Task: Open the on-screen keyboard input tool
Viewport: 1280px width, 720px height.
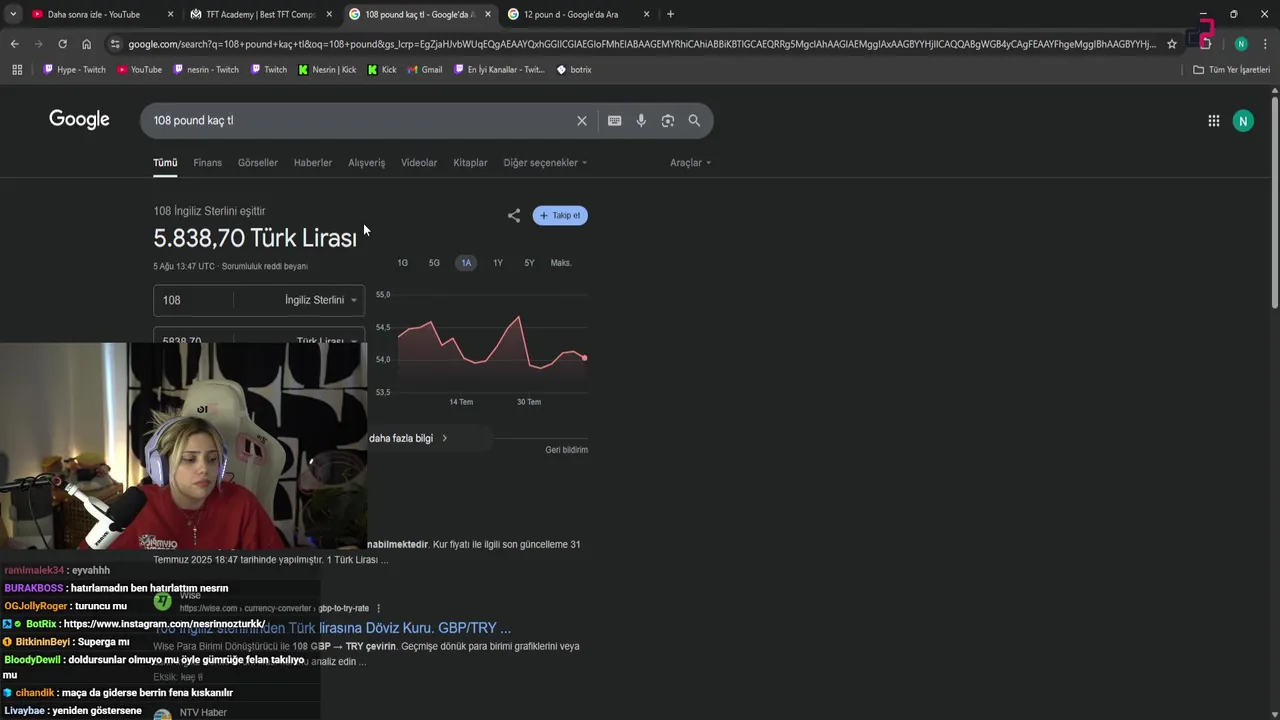Action: [x=615, y=121]
